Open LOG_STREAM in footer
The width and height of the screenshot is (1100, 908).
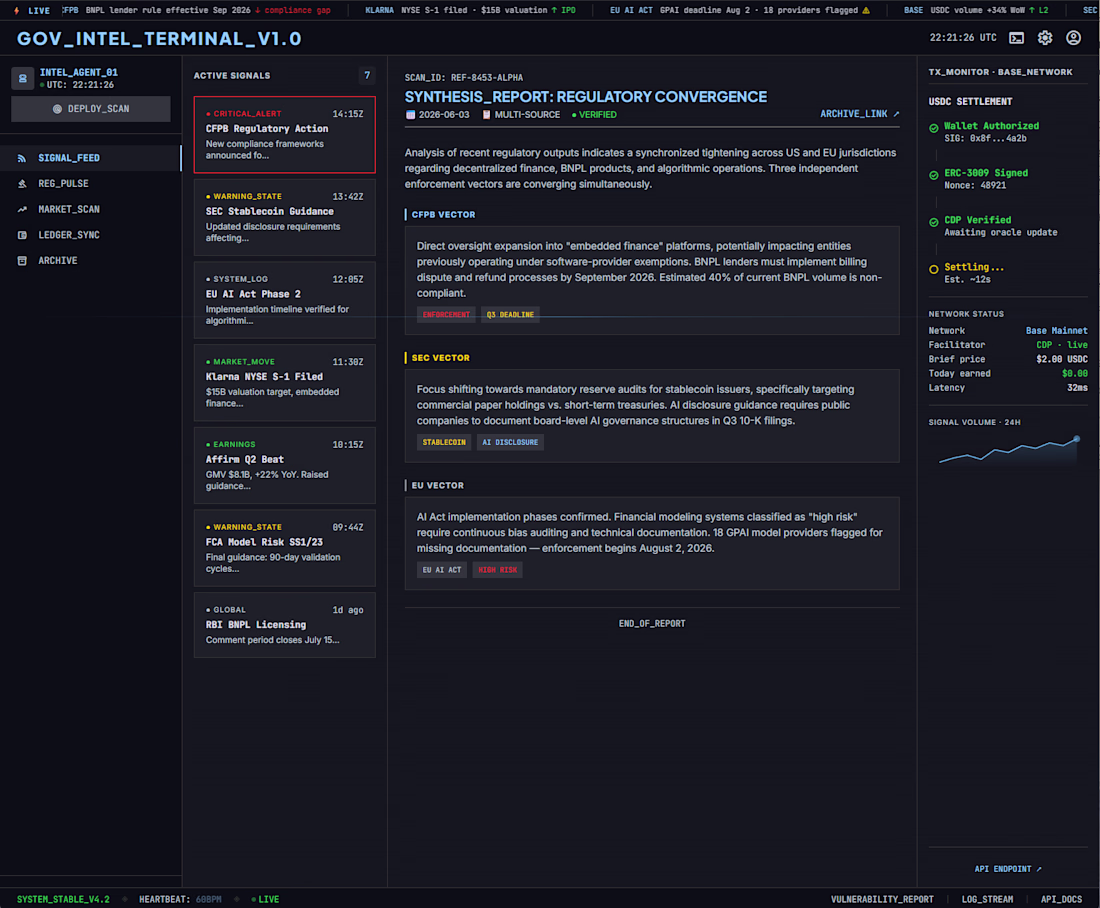(987, 899)
